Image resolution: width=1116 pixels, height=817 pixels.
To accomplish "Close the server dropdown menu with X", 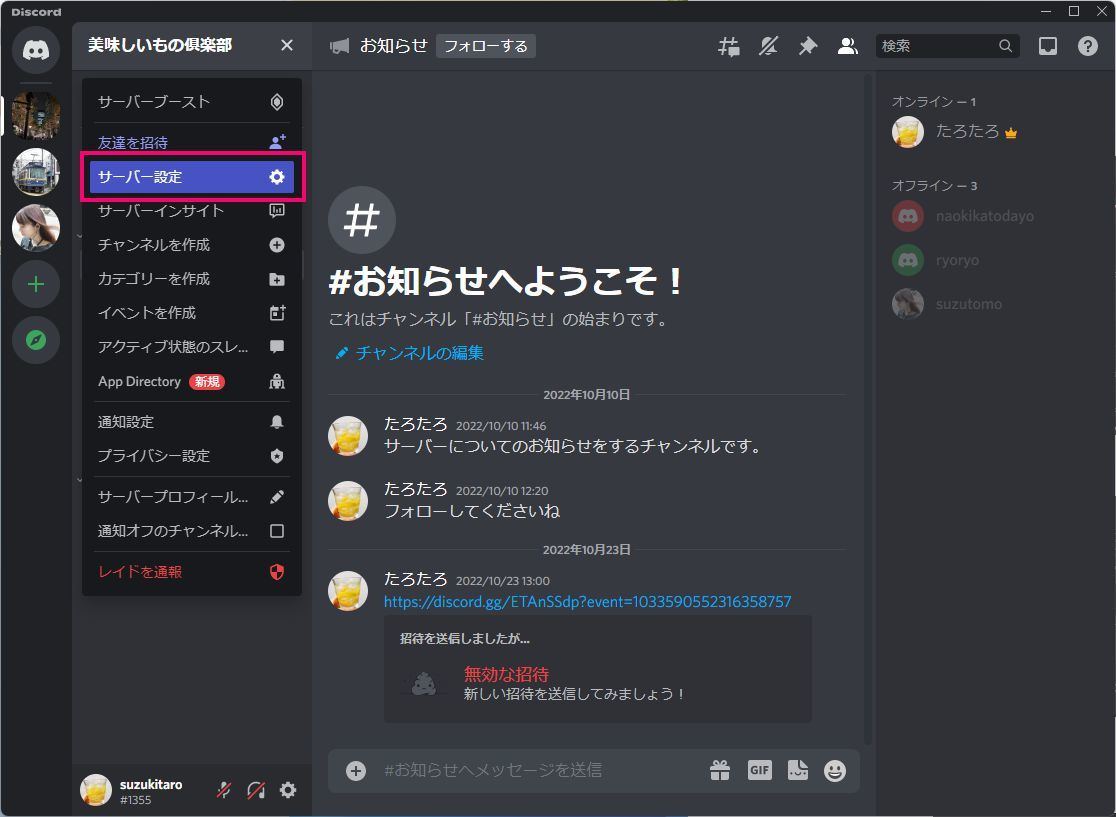I will tap(287, 46).
